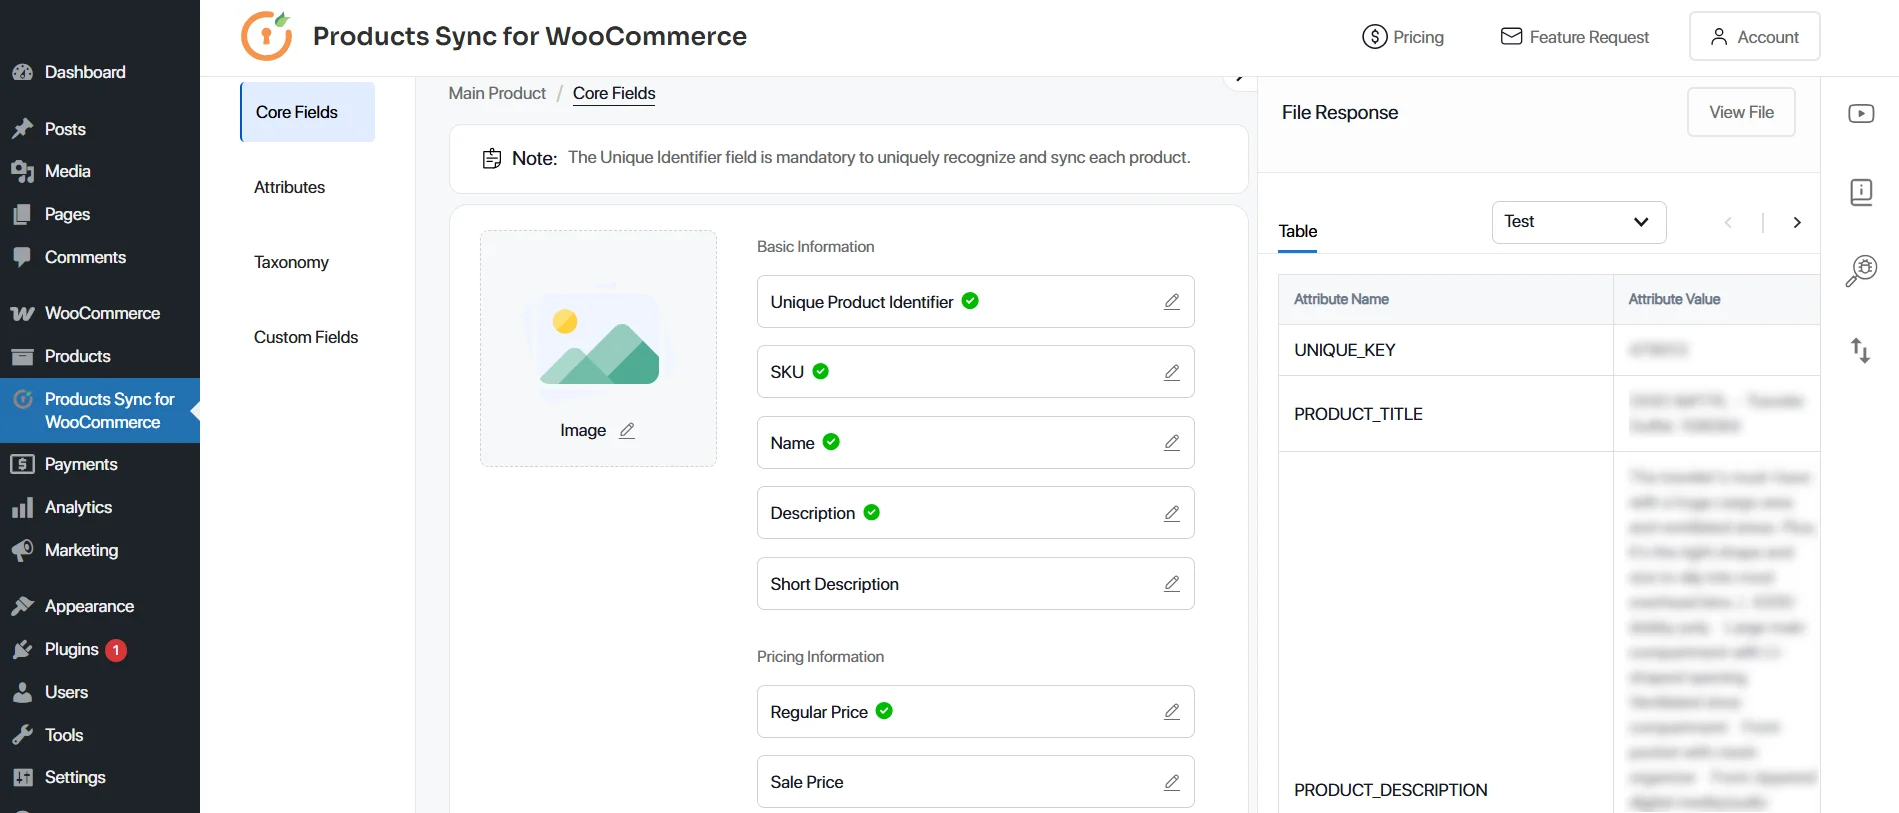The height and width of the screenshot is (813, 1899).
Task: Open Media in WordPress sidebar
Action: [x=100, y=171]
